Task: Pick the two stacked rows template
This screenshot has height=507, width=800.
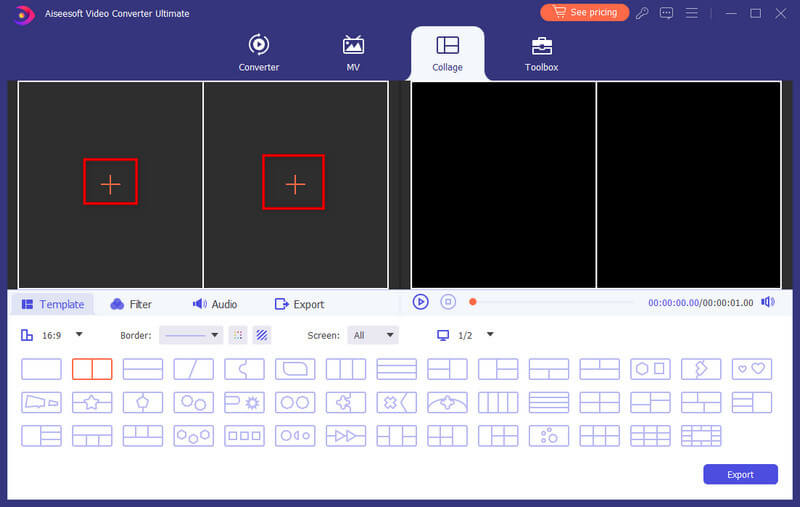Action: pyautogui.click(x=143, y=369)
